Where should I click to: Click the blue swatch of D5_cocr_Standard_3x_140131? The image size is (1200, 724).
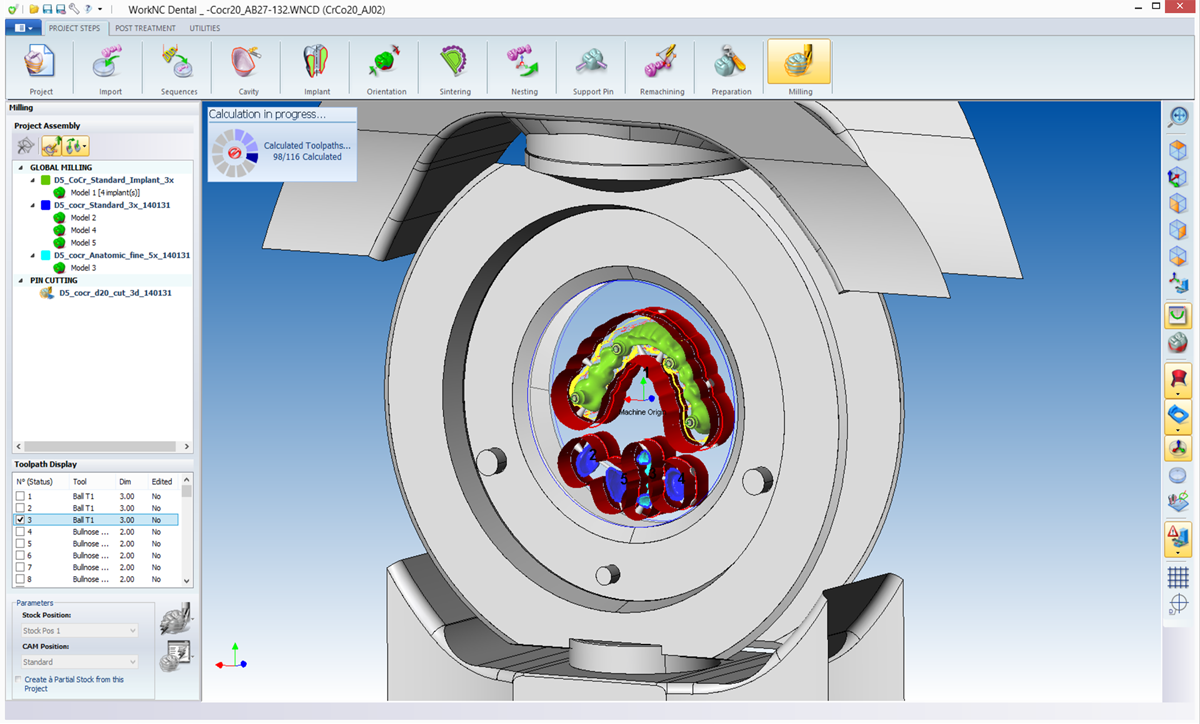click(x=46, y=205)
